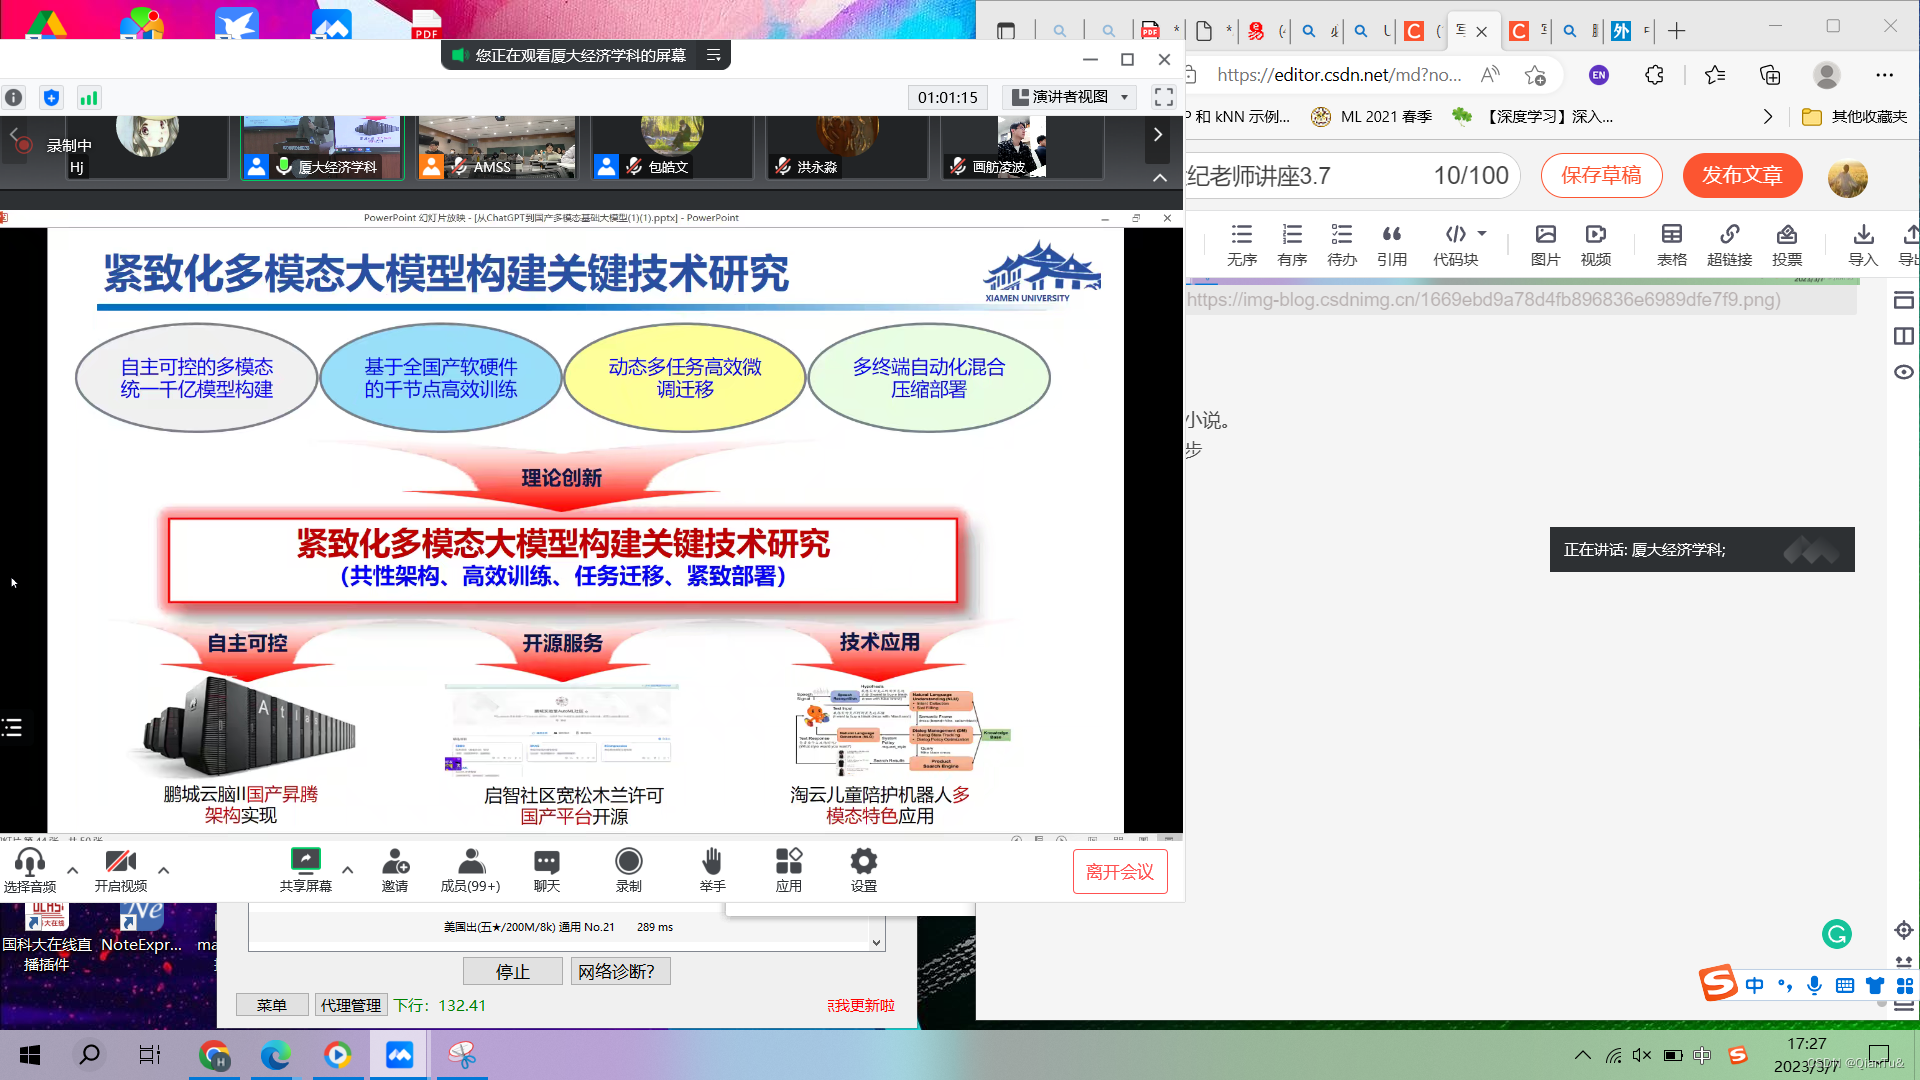Click the 保存草稿 button
The width and height of the screenshot is (1920, 1080).
tap(1601, 175)
